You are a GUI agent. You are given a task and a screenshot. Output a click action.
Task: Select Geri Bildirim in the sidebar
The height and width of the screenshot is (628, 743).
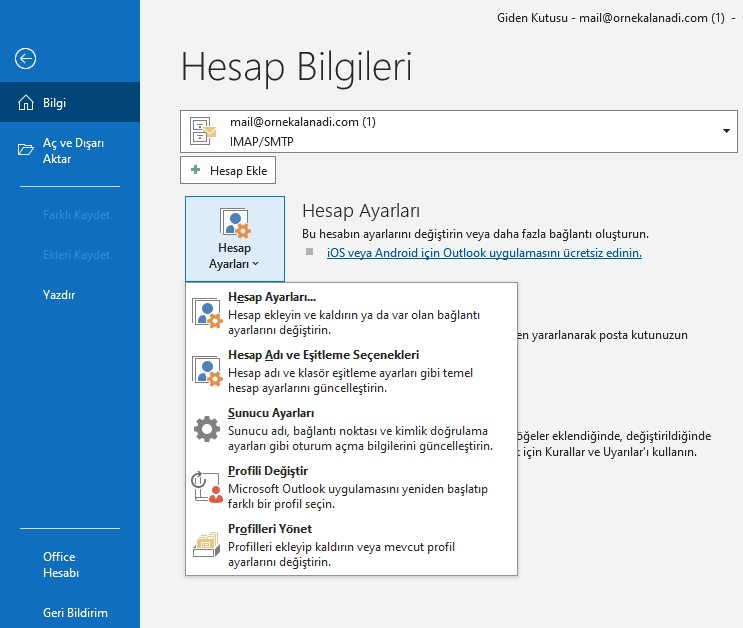click(x=75, y=613)
